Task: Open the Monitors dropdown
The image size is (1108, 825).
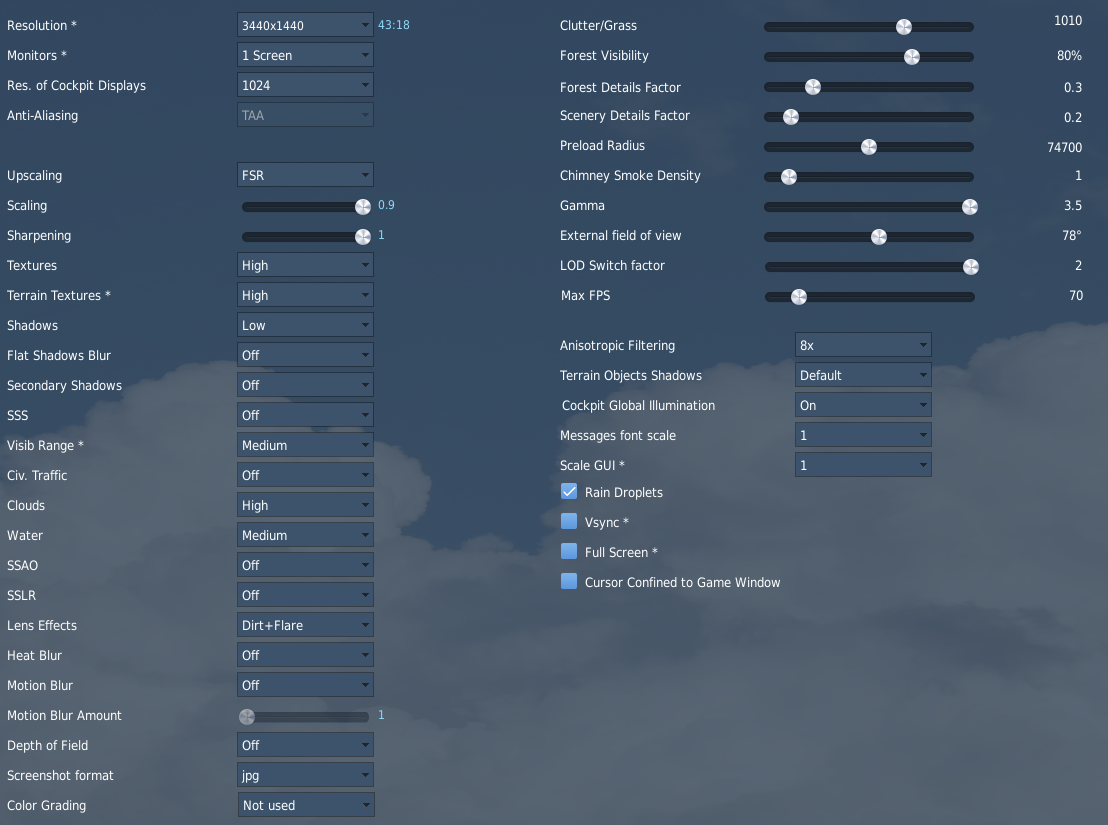Action: [305, 55]
